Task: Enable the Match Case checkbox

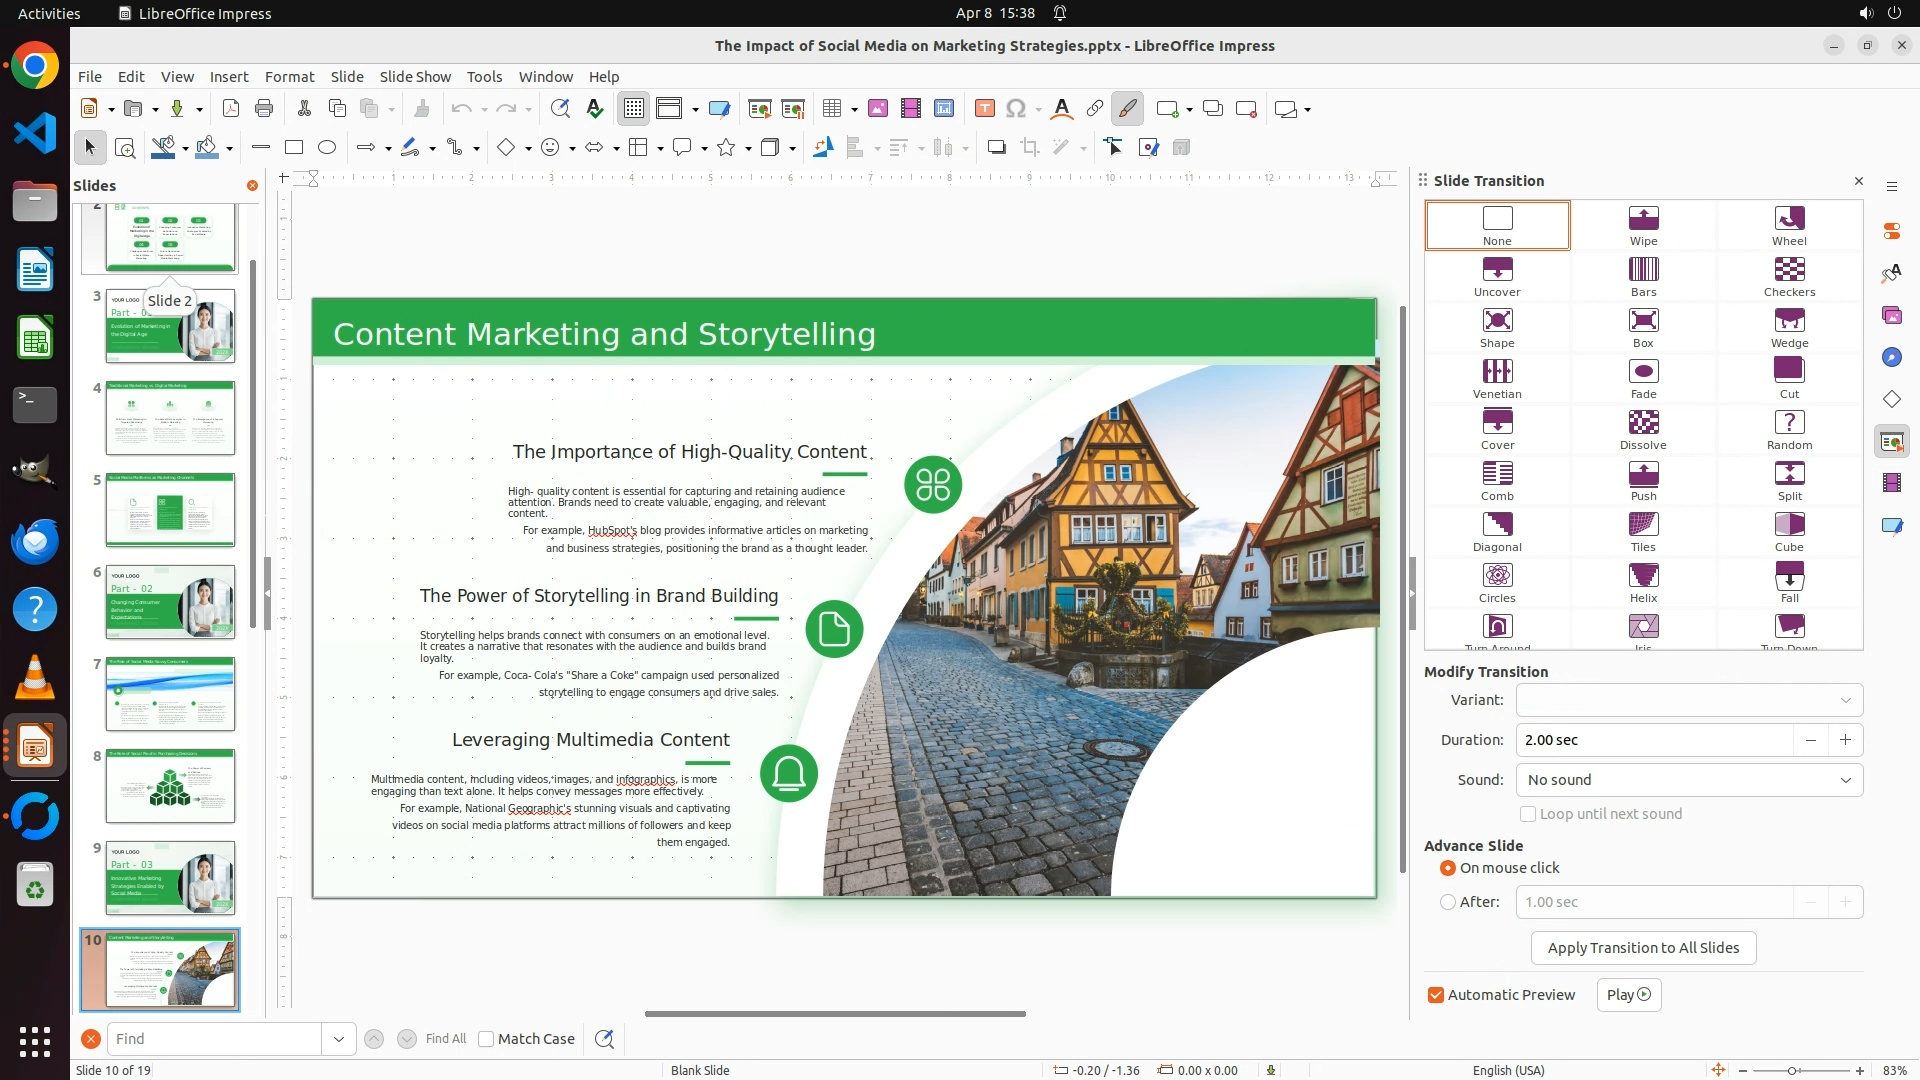Action: click(x=486, y=1039)
